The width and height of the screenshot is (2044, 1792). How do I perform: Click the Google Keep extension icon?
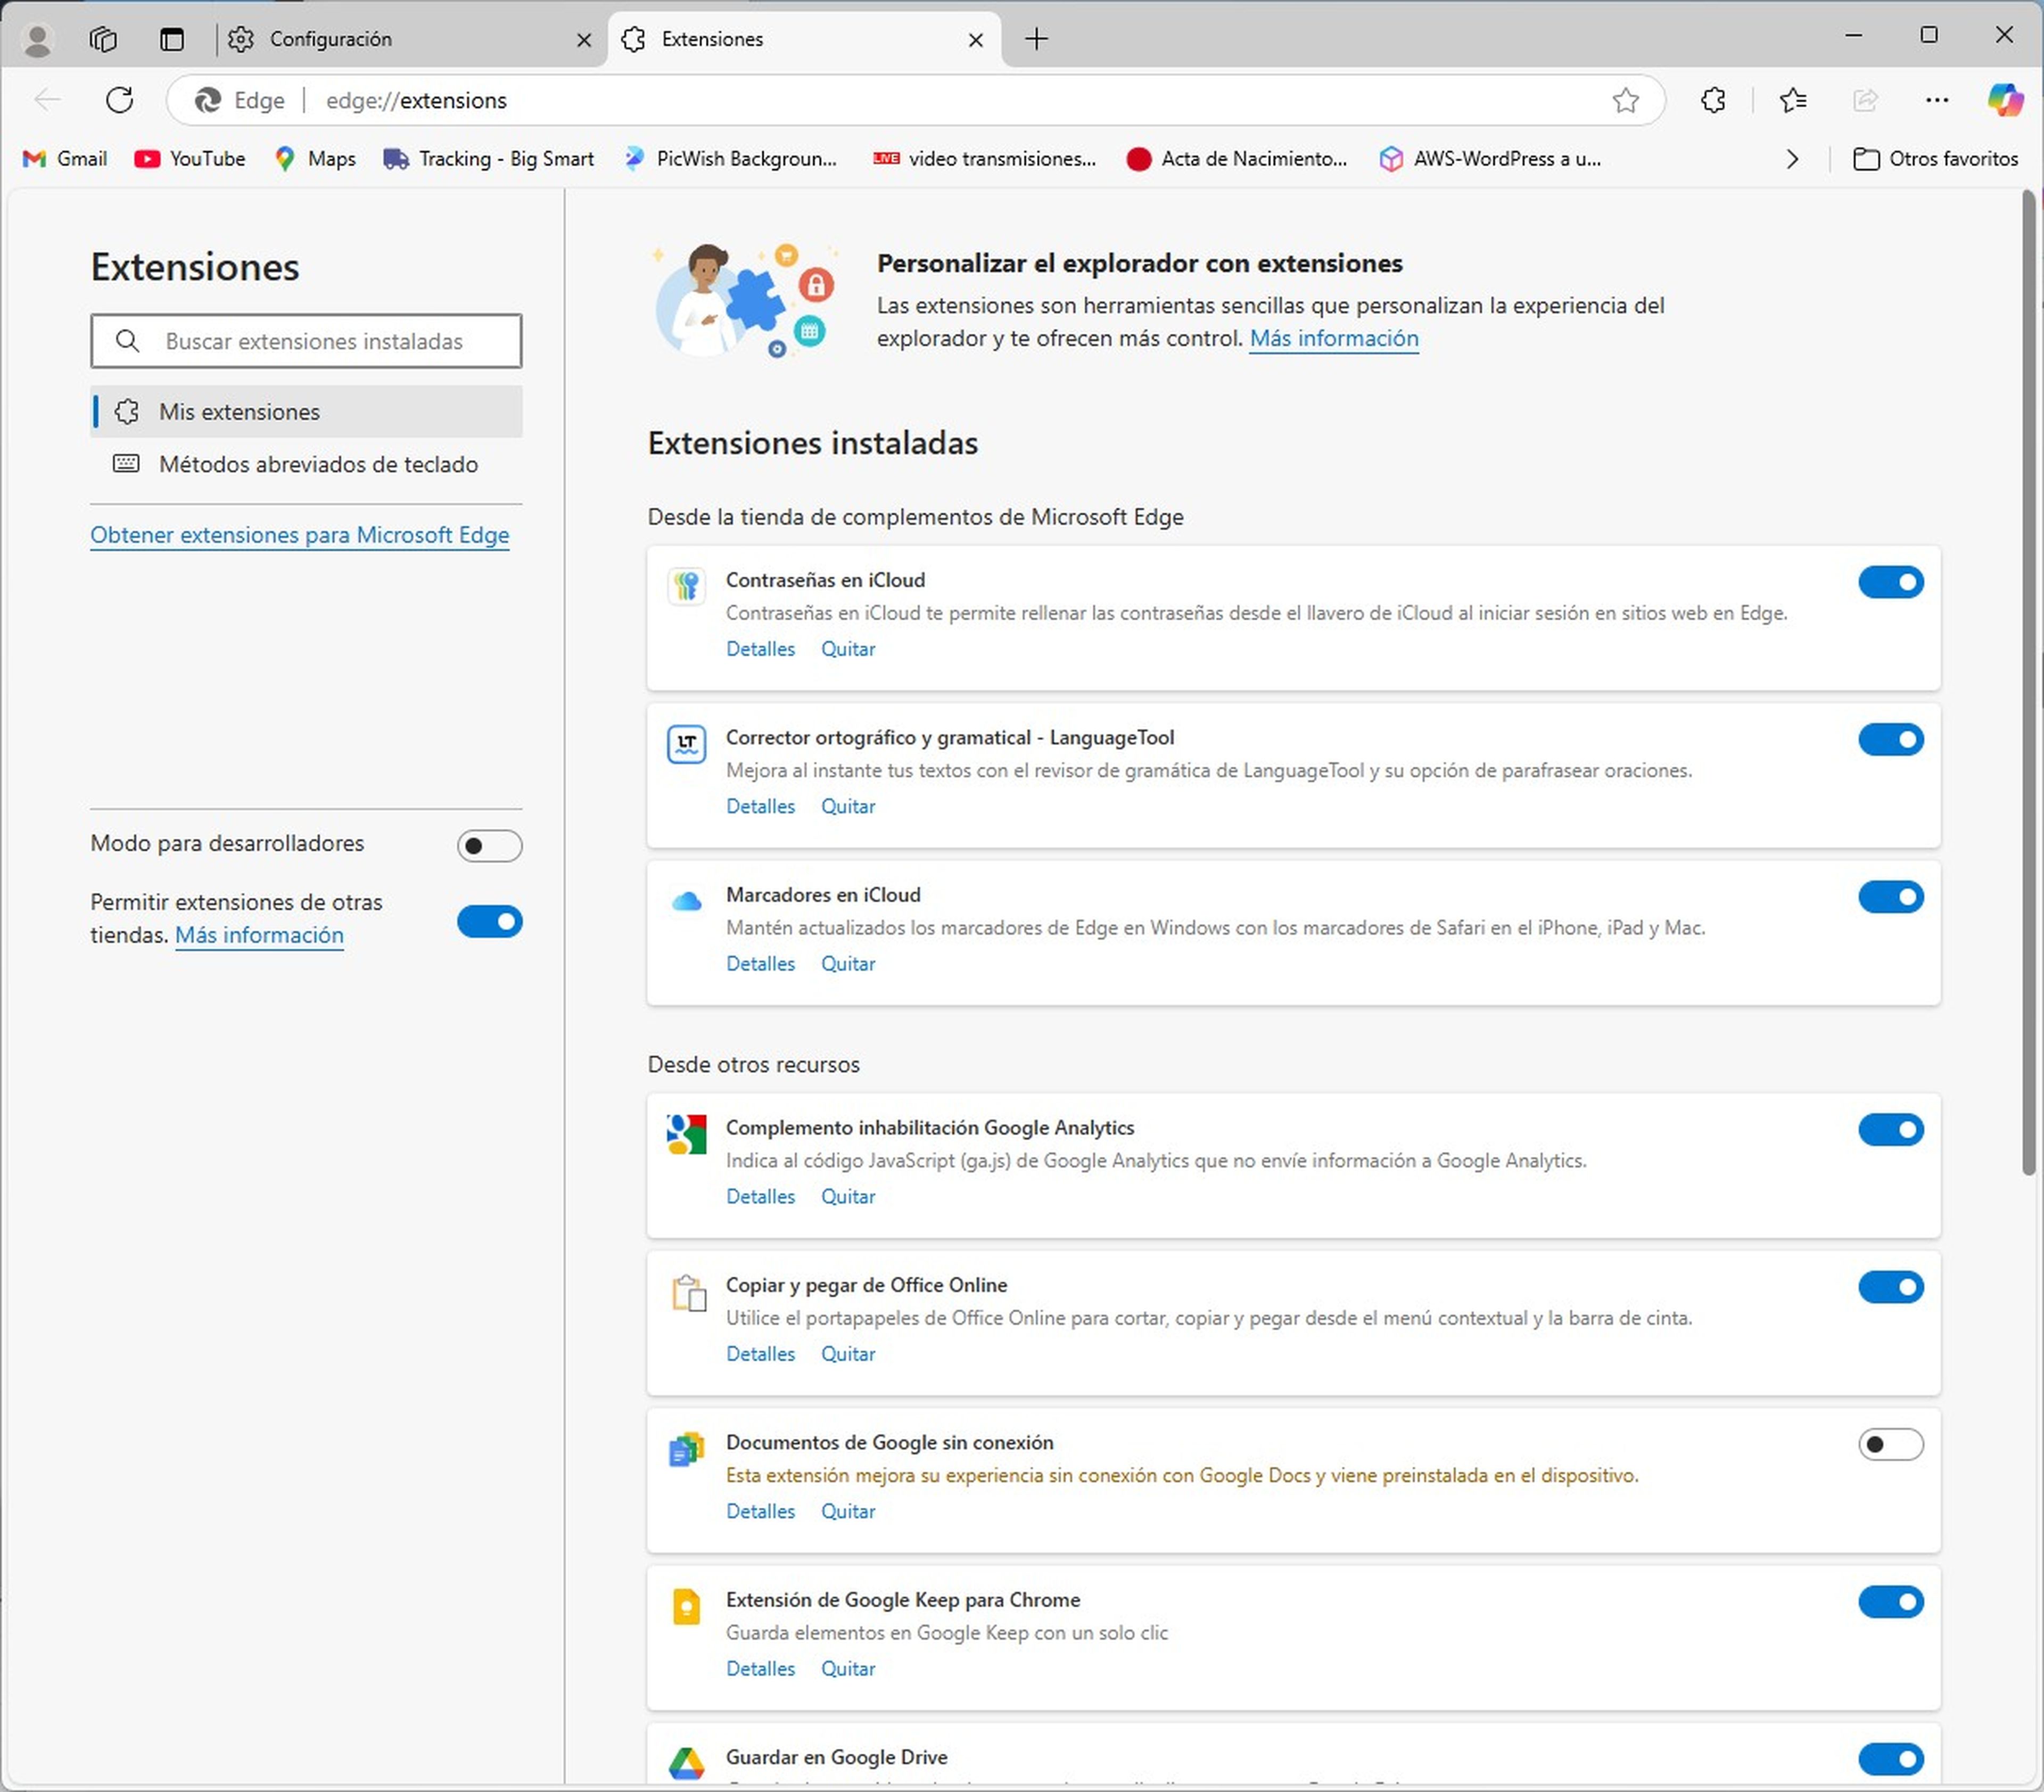(686, 1607)
